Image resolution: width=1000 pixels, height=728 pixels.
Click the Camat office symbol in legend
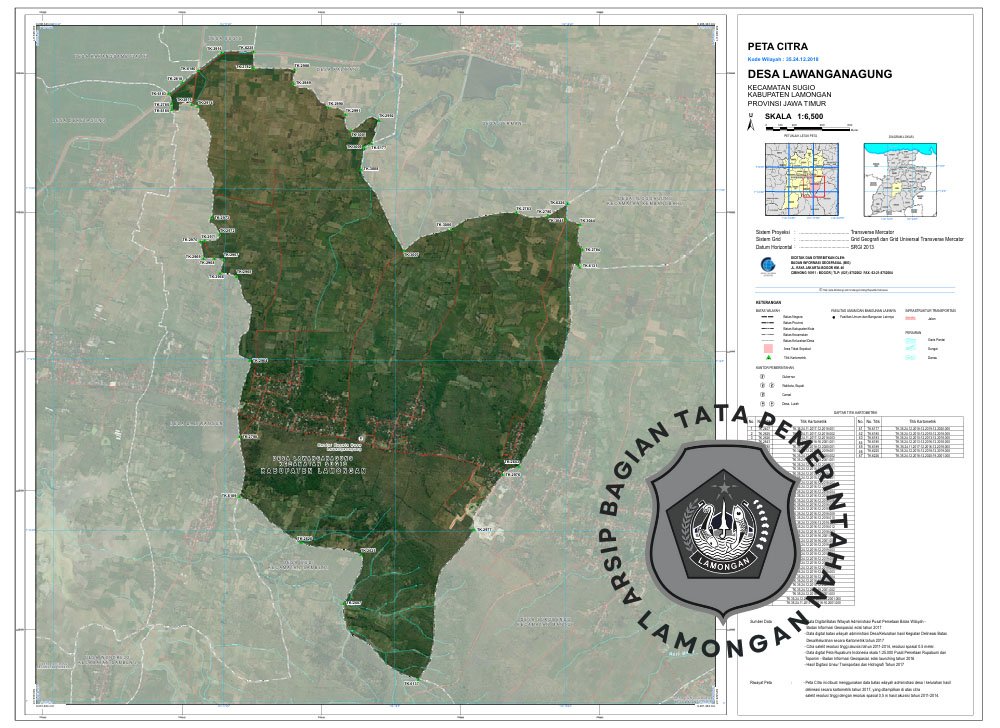click(762, 394)
